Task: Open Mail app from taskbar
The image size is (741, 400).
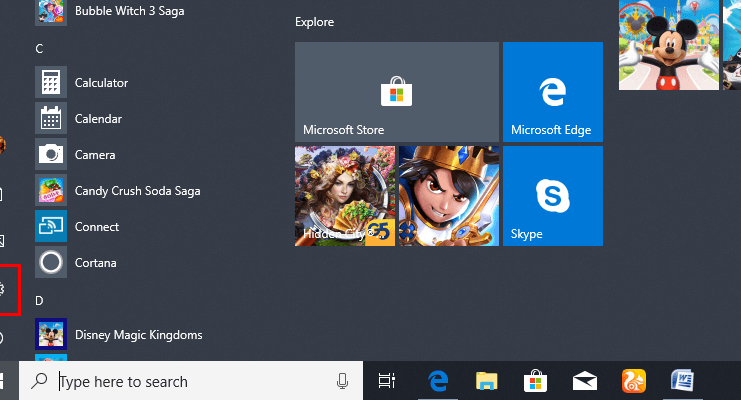Action: 585,381
